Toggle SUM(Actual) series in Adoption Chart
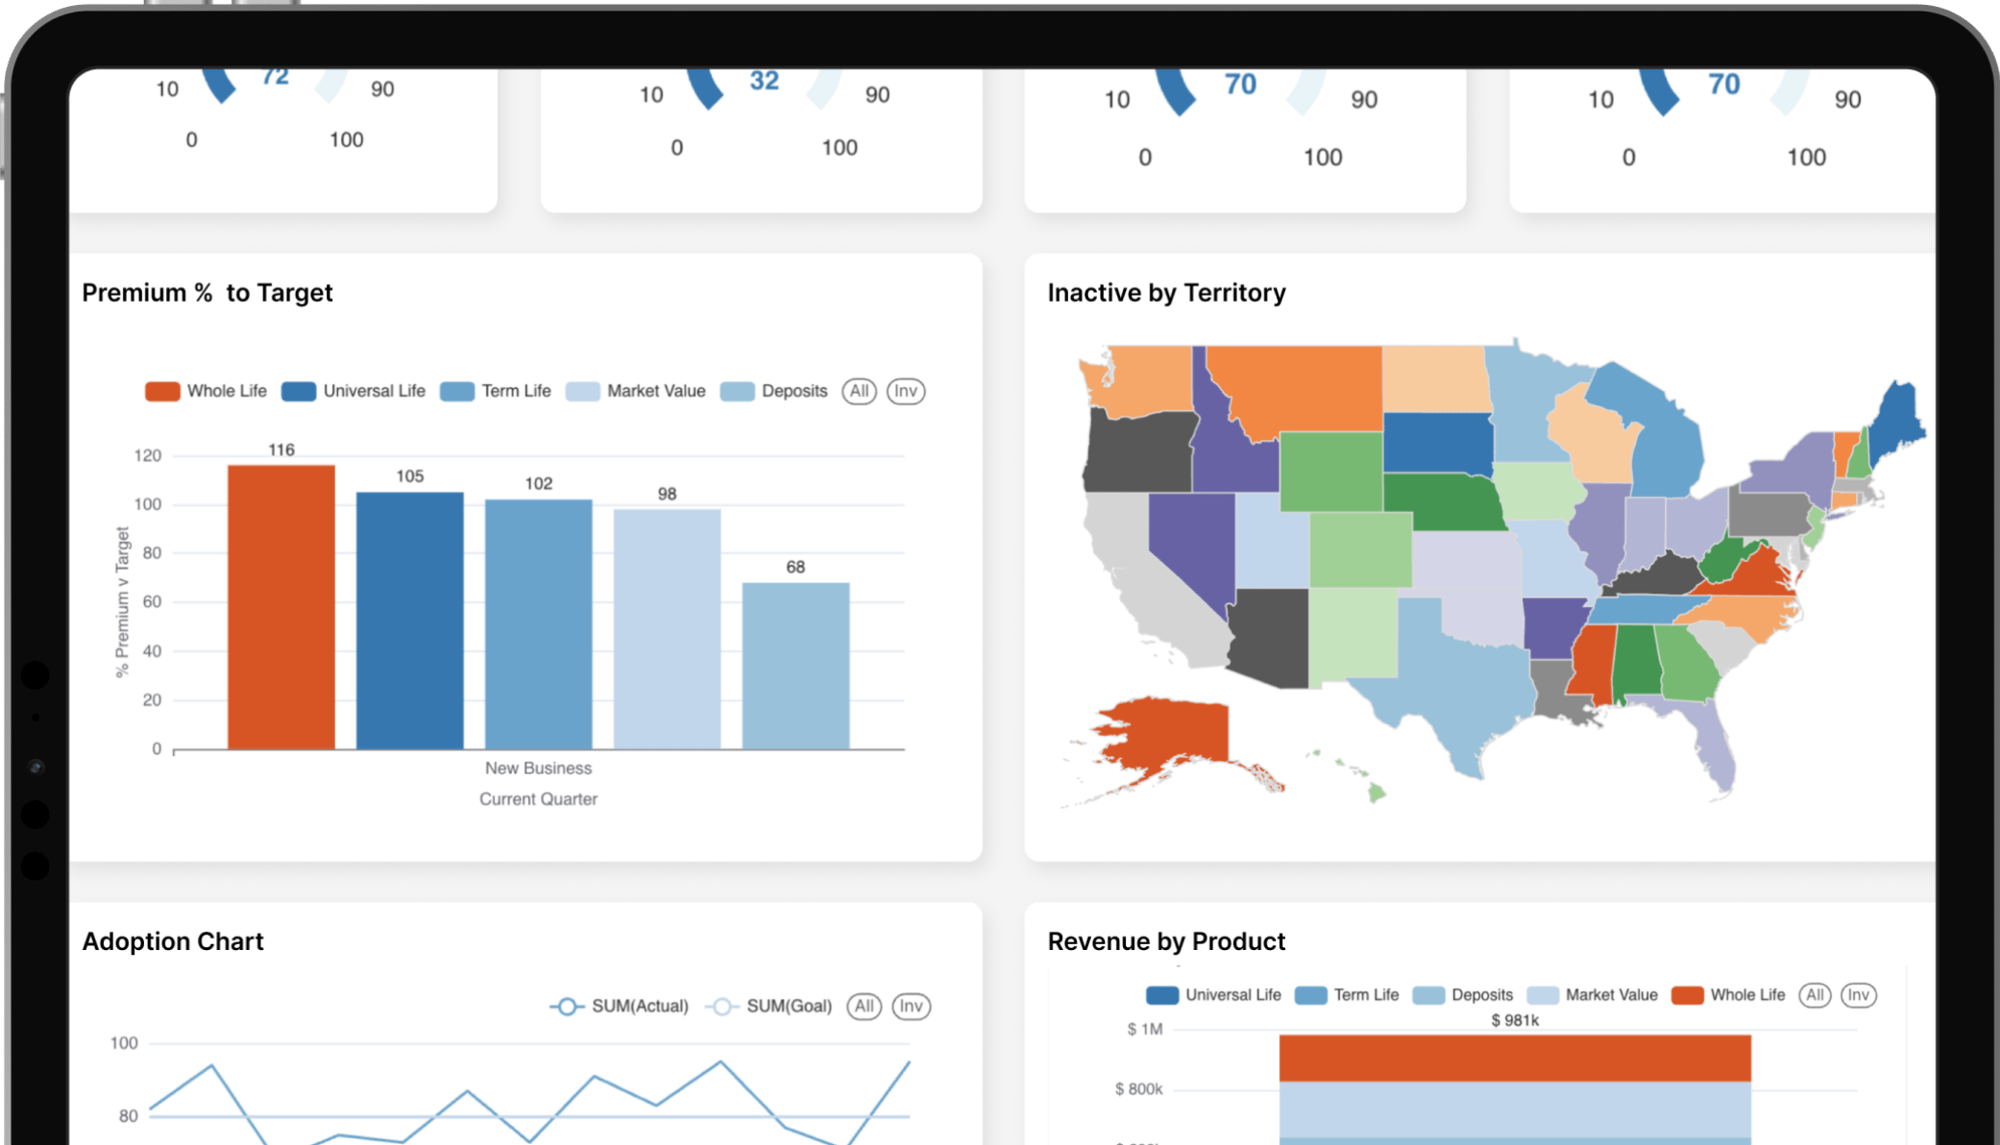The image size is (2000, 1145). coord(619,1006)
